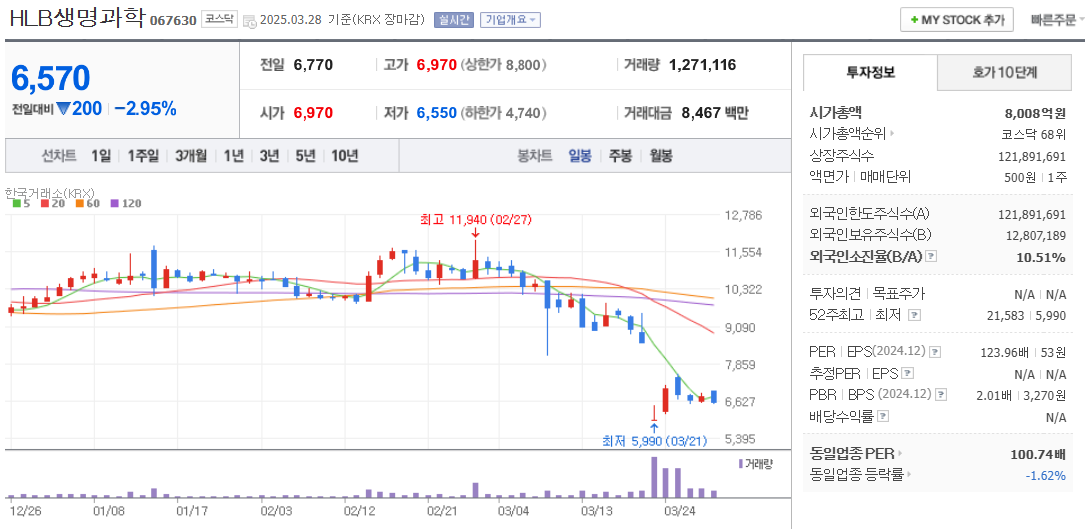Select the 5년 line chart period
Screen dimensions: 1092x529
305,156
